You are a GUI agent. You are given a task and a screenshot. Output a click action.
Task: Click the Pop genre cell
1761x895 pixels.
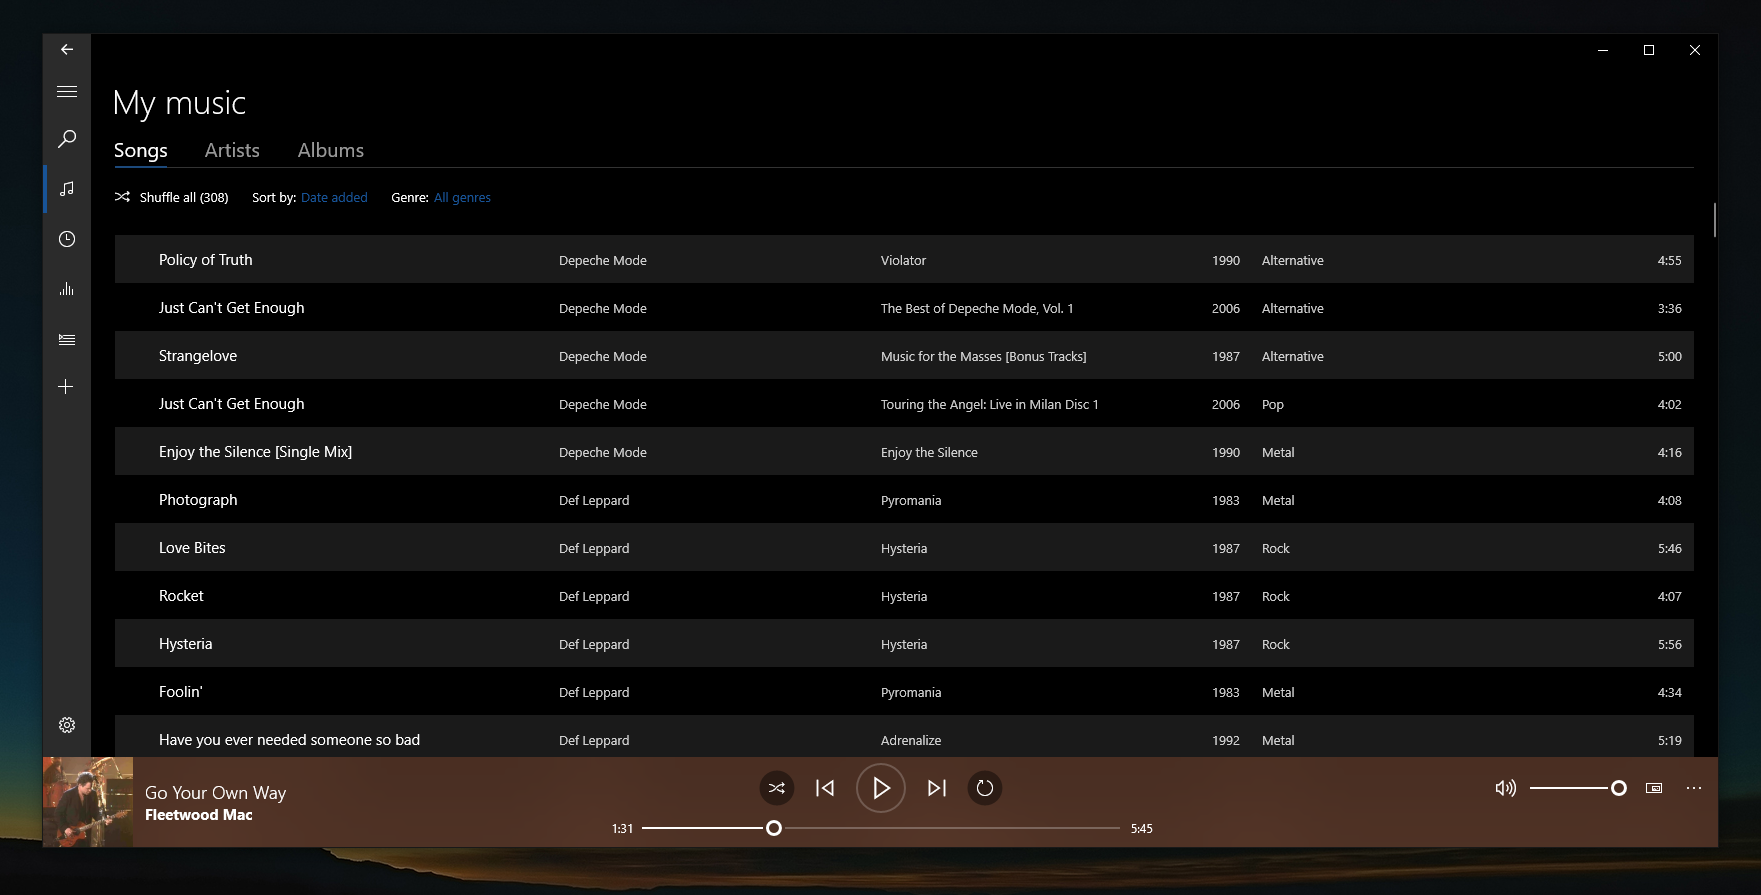coord(1273,404)
